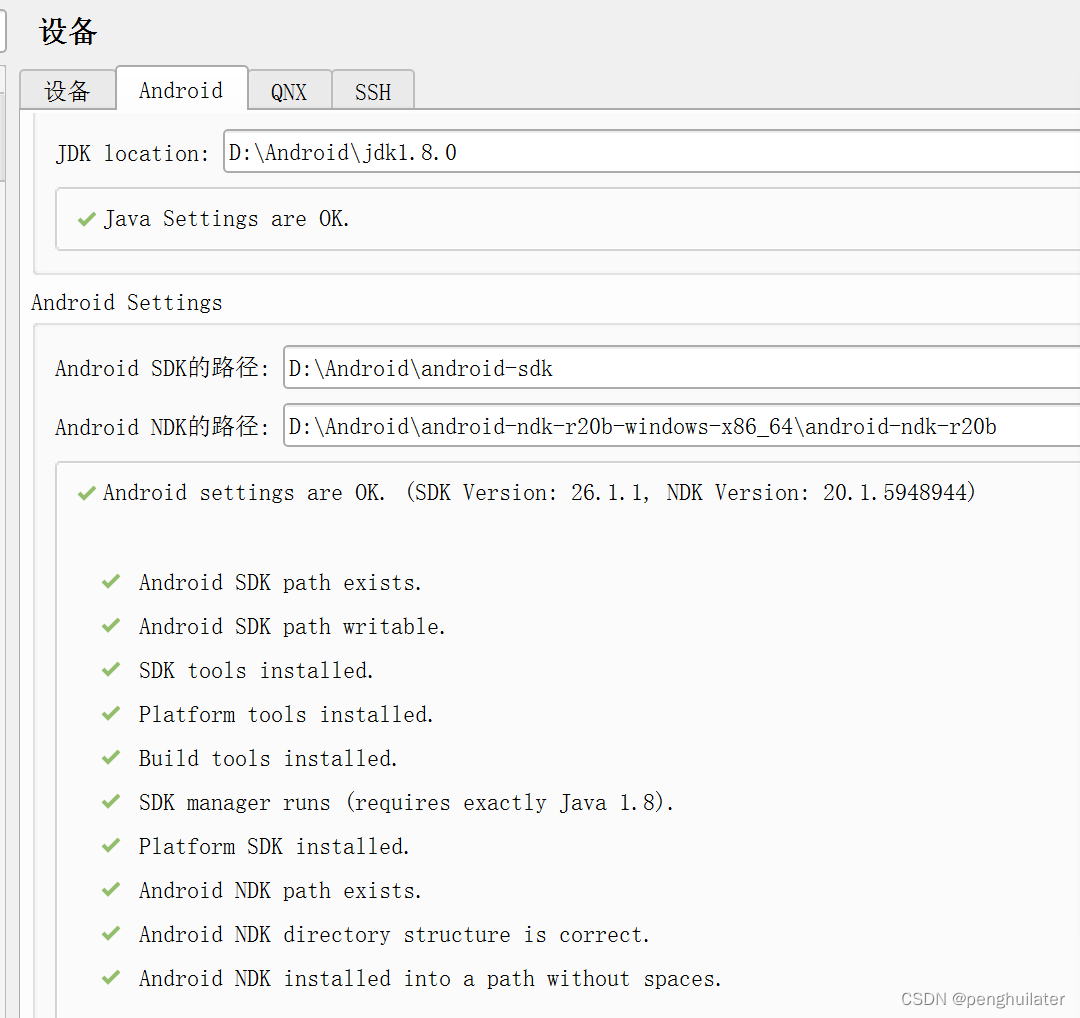Click the NDK path without spaces checkmark
The width and height of the screenshot is (1080, 1018).
pyautogui.click(x=111, y=977)
